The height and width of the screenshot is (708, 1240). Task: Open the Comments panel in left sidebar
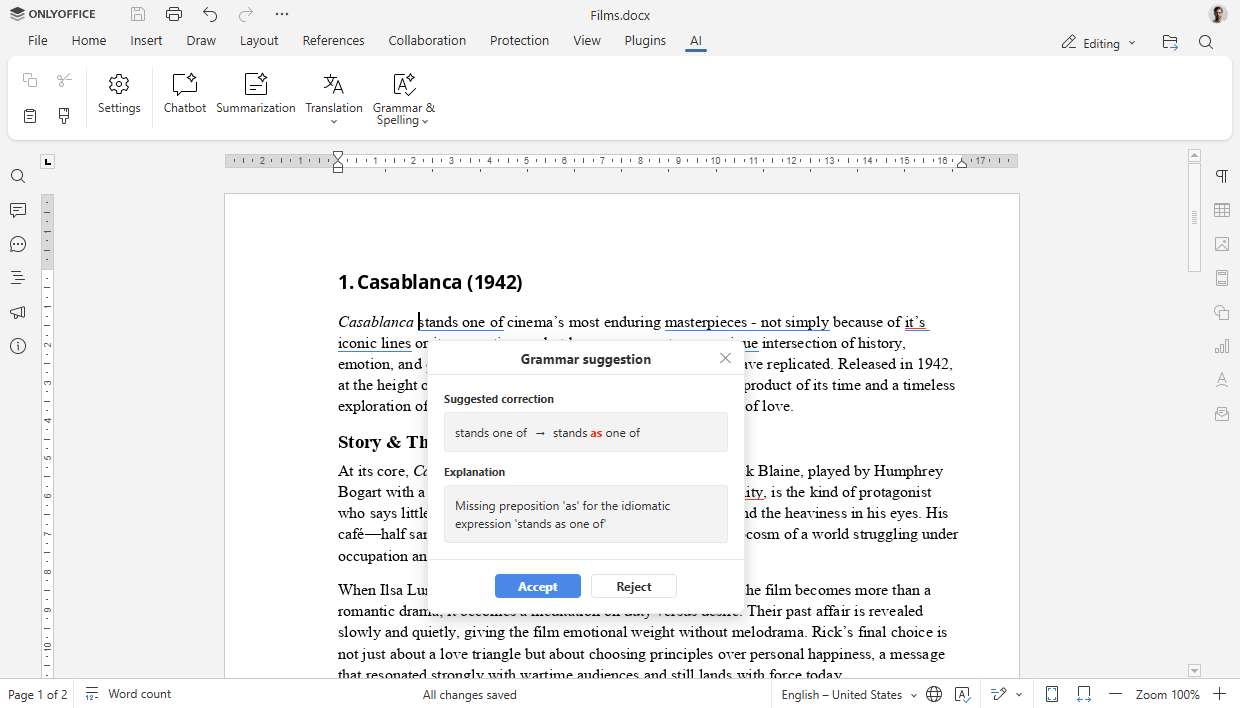click(x=18, y=210)
